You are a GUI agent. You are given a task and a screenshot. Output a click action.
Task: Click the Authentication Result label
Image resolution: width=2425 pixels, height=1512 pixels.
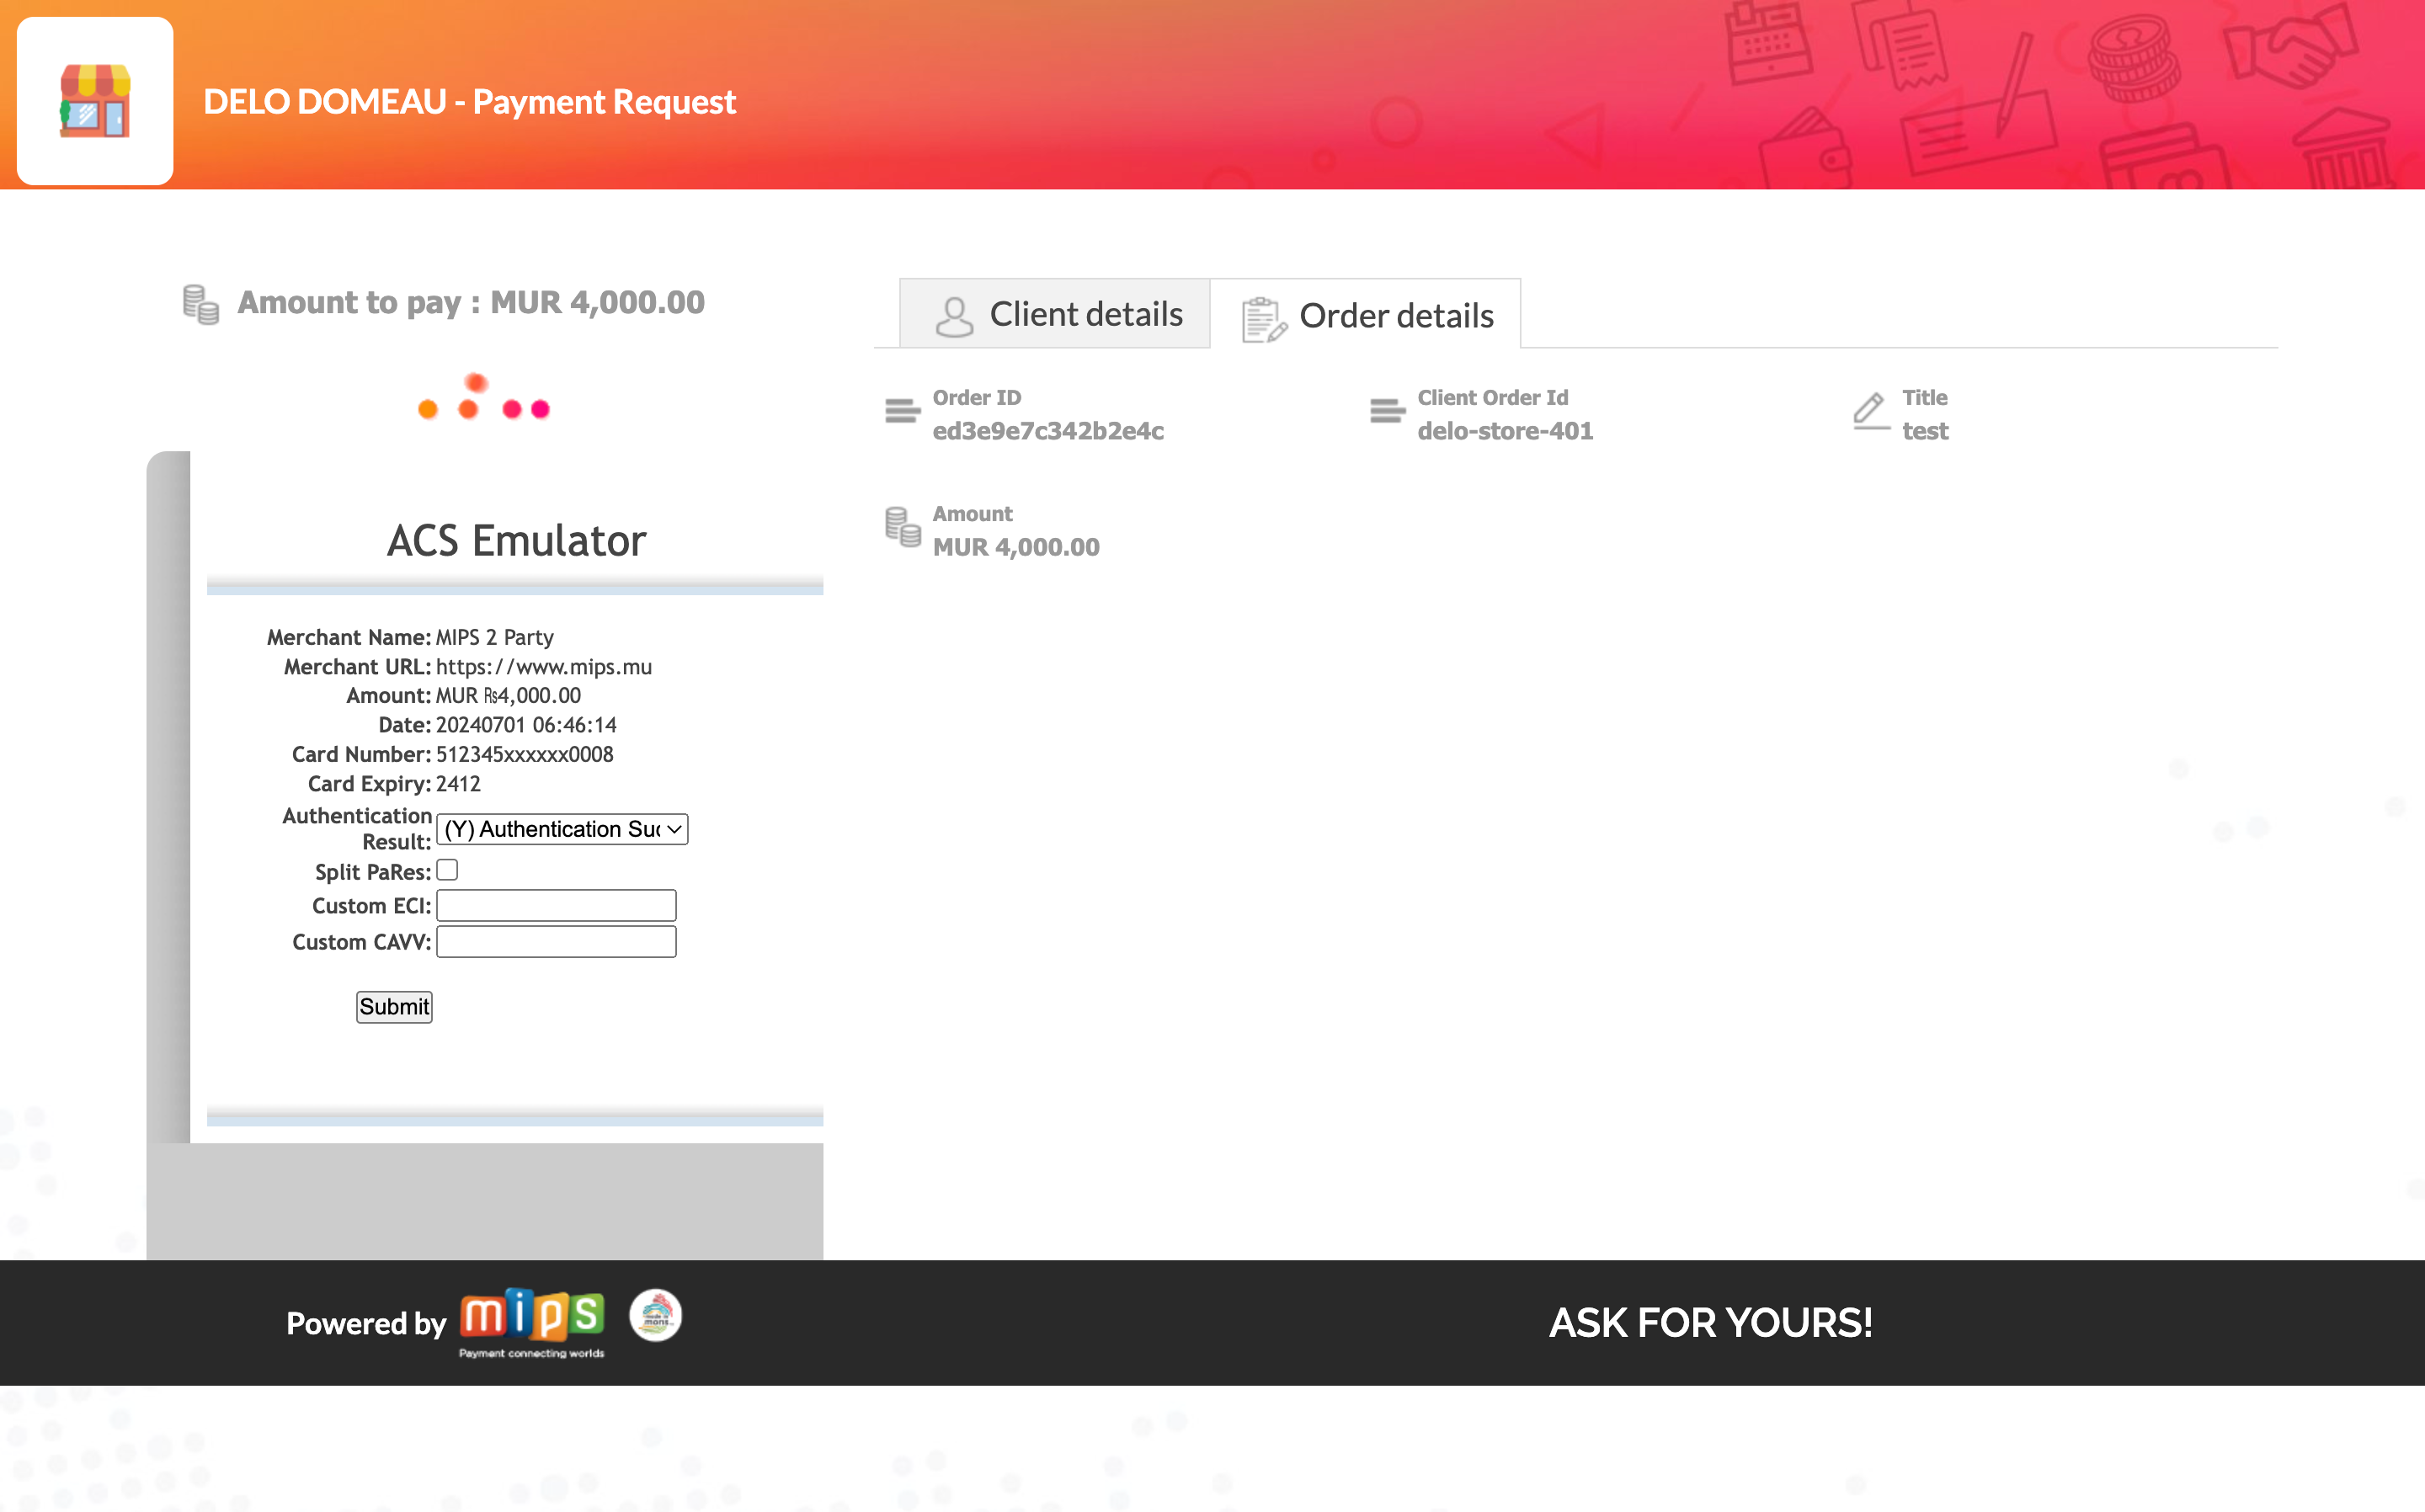[x=357, y=829]
